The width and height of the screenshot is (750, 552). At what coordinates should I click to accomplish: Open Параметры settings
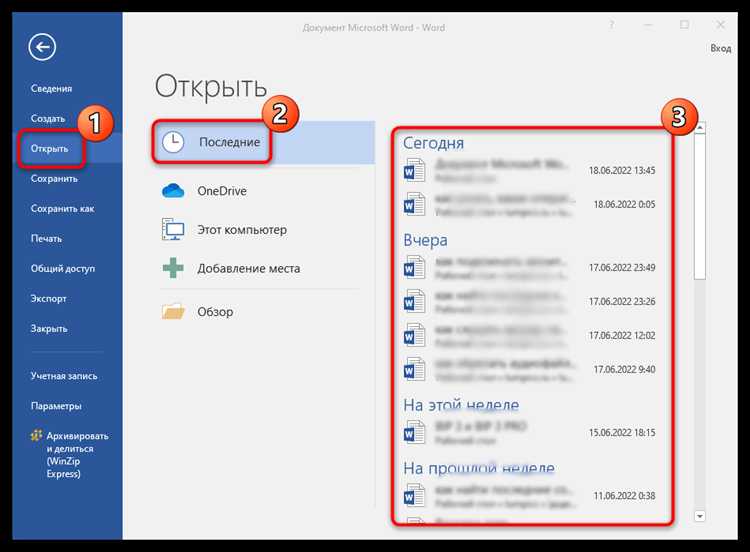point(56,406)
